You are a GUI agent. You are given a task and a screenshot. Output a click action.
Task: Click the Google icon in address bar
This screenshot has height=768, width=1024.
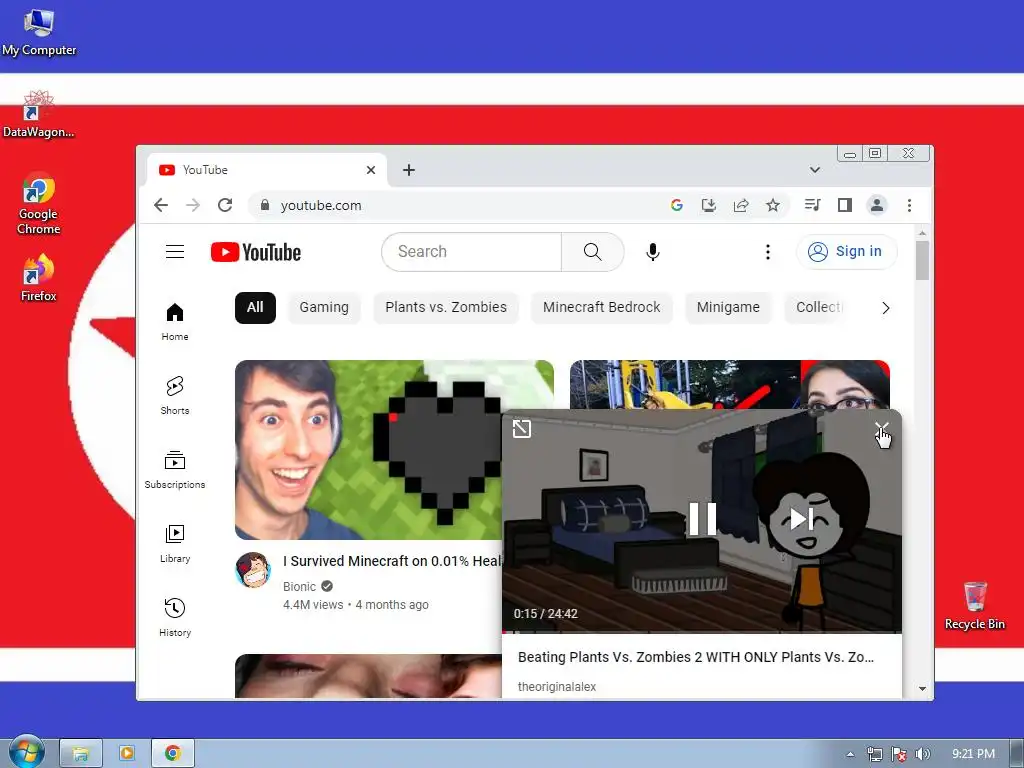tap(677, 206)
